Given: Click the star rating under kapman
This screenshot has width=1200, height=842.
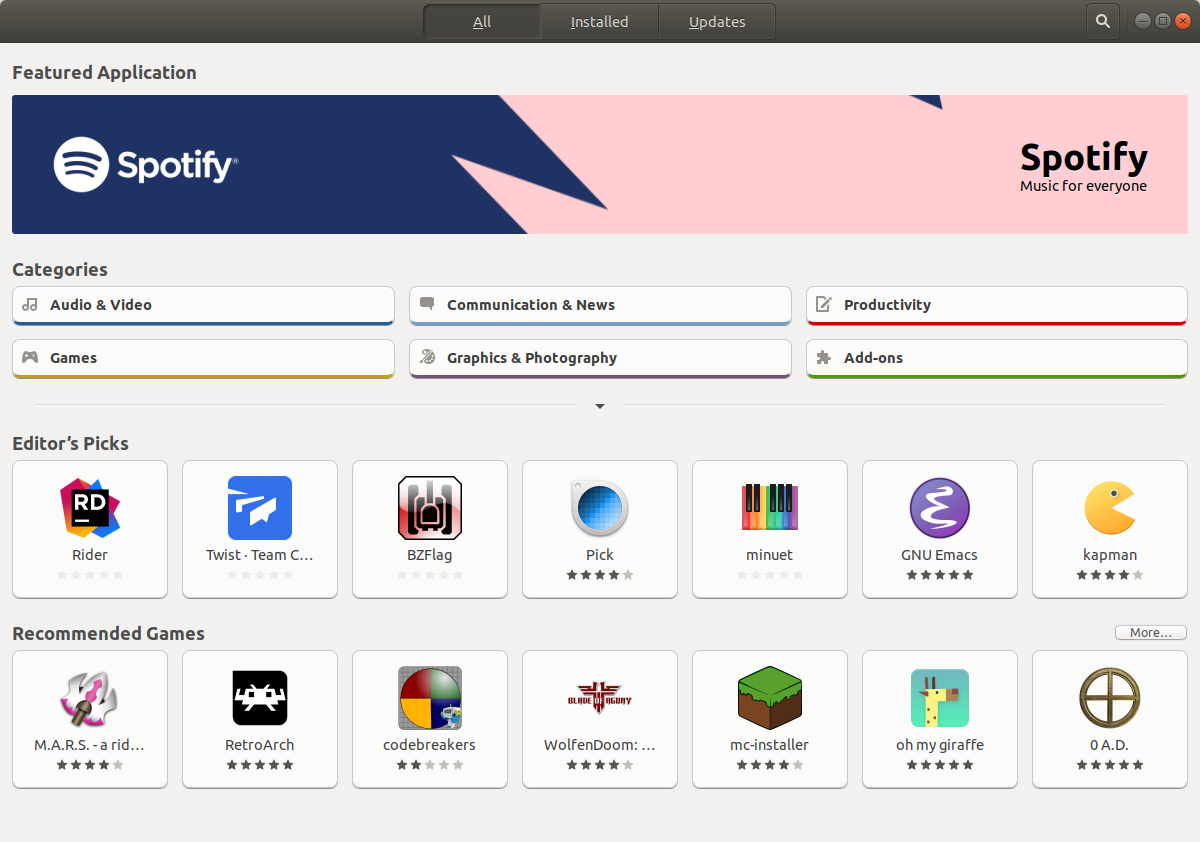Looking at the screenshot, I should (1110, 575).
